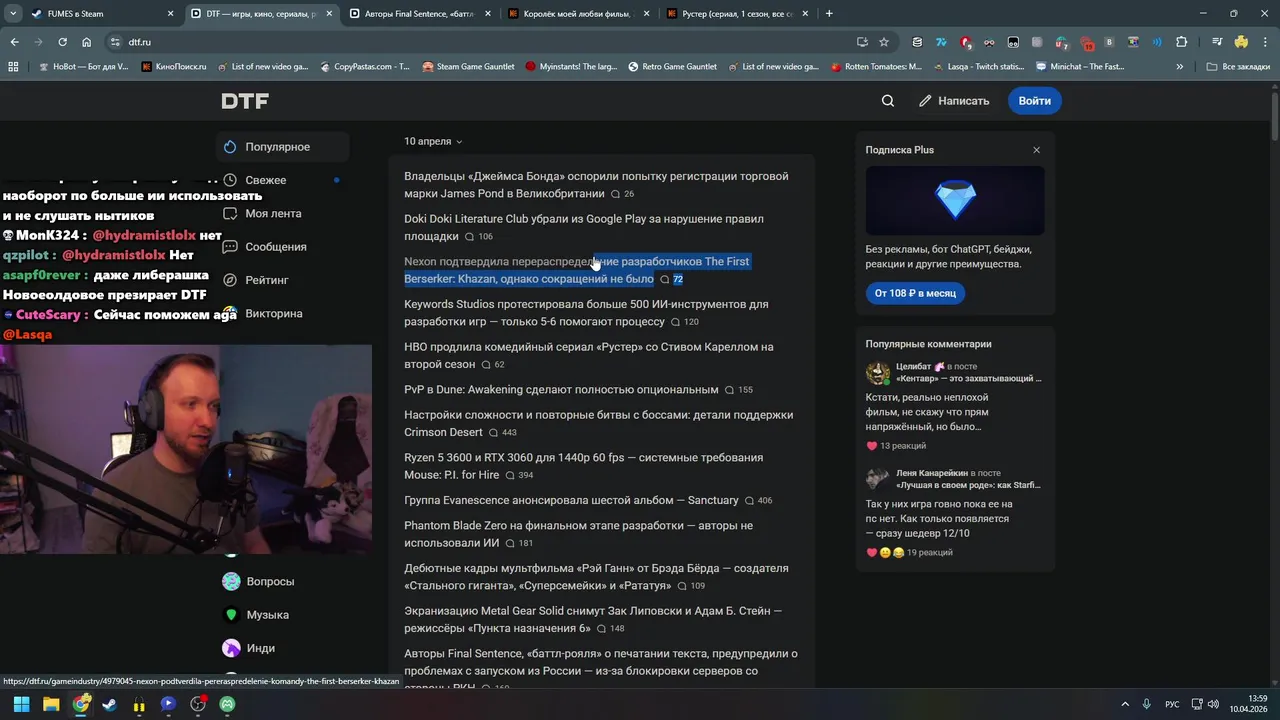The height and width of the screenshot is (720, 1280).
Task: Open the Mouse: P.I. for Hire requirements article
Action: click(x=583, y=466)
